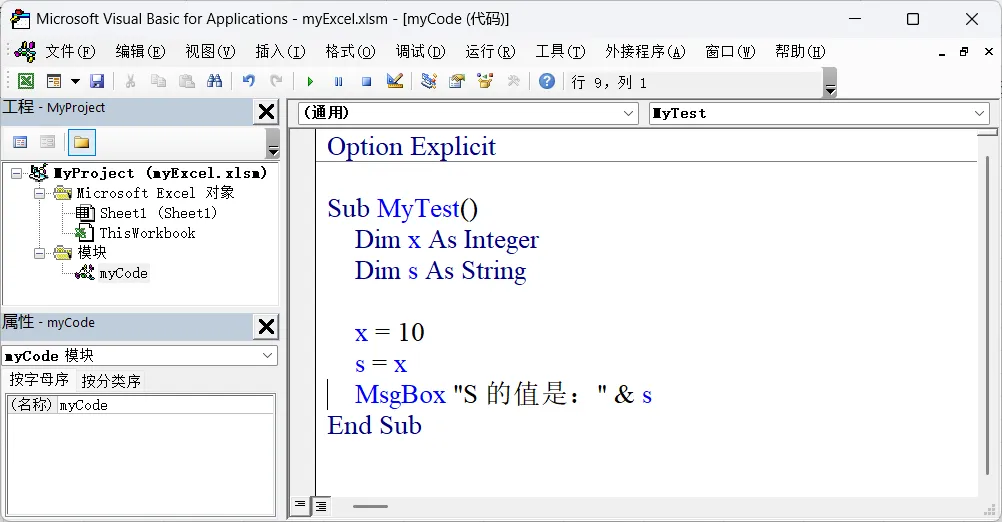This screenshot has width=1002, height=522.
Task: Undo the last edit
Action: pos(249,81)
